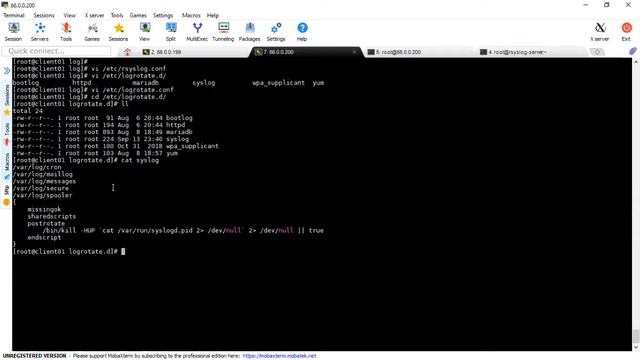The image size is (640, 360).
Task: Open the Session toolbar button
Action: pos(13,32)
